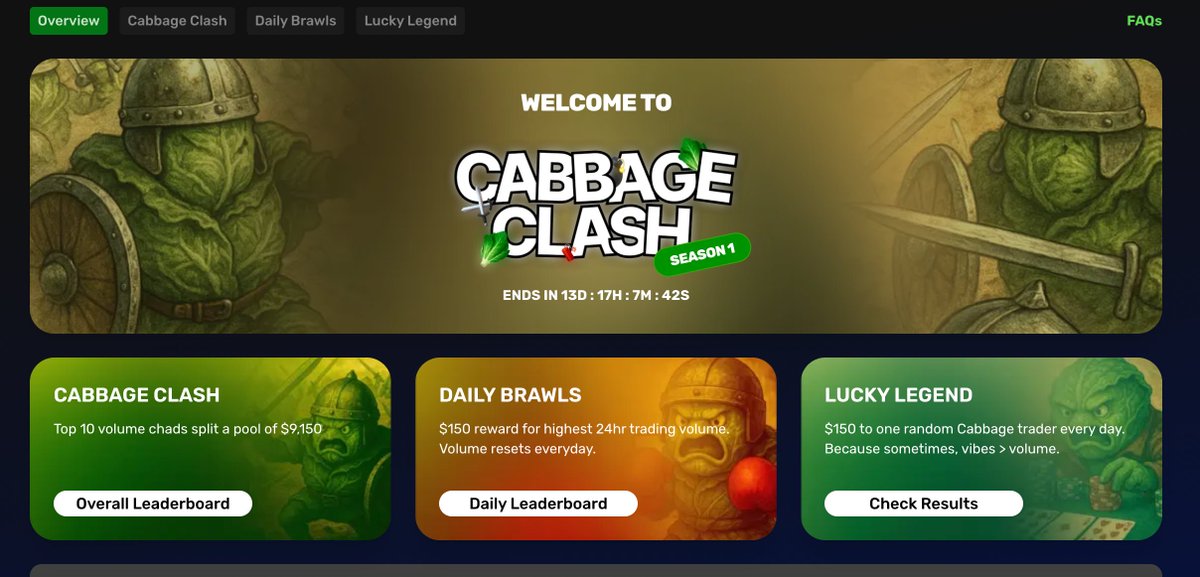The image size is (1200, 577).
Task: Click the Ends In countdown timer
Action: (596, 296)
